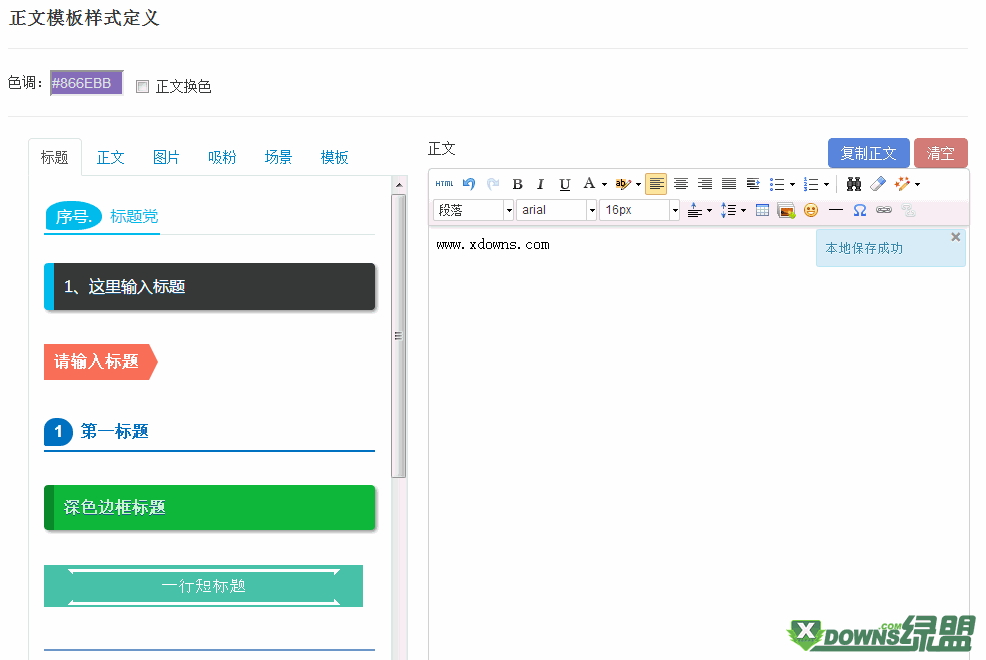
Task: Insert a hyperlink with chain icon
Action: (x=884, y=210)
